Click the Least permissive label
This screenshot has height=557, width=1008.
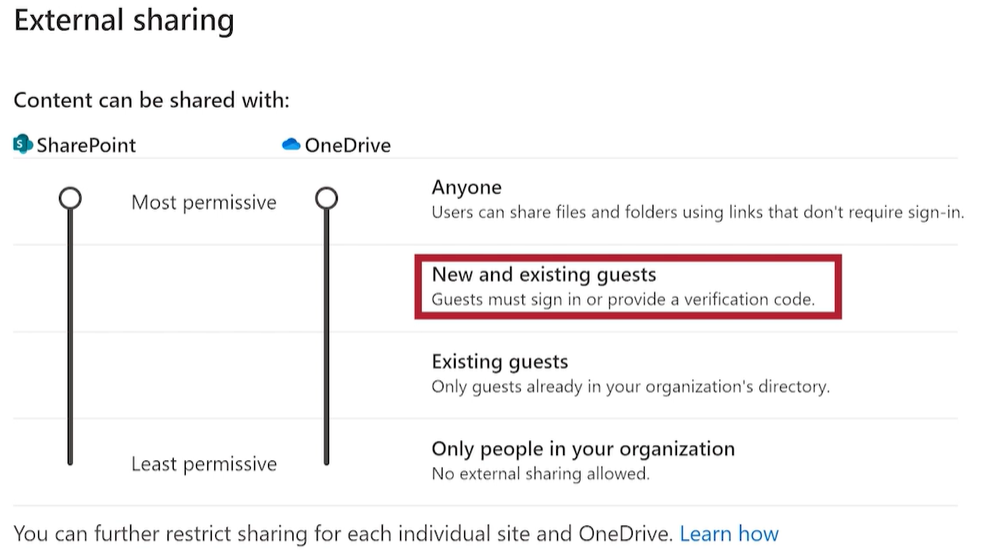[203, 464]
